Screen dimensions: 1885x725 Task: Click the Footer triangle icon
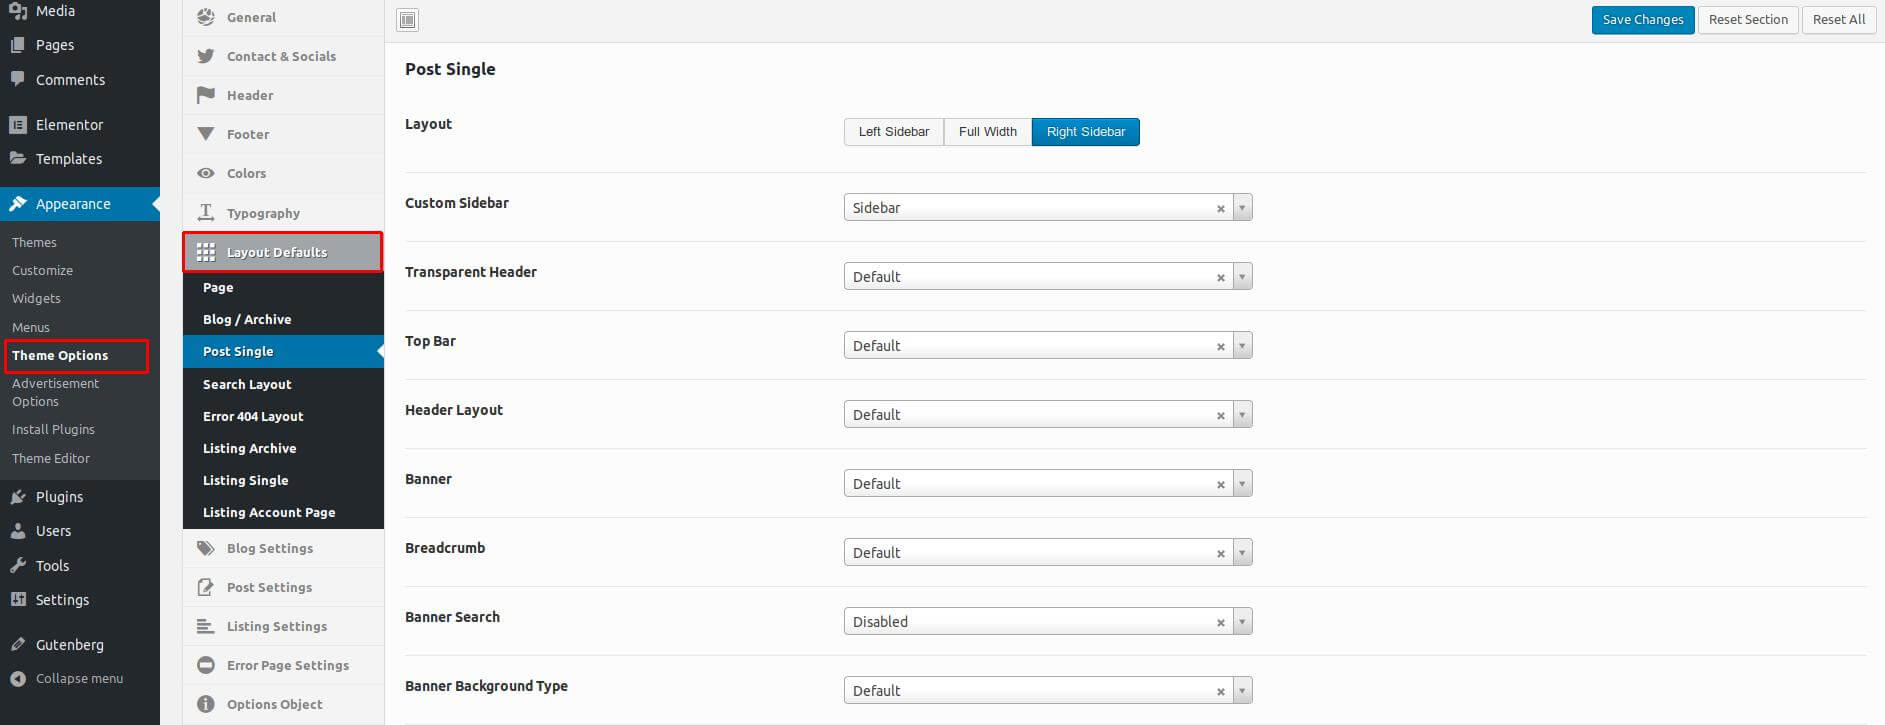pos(206,134)
